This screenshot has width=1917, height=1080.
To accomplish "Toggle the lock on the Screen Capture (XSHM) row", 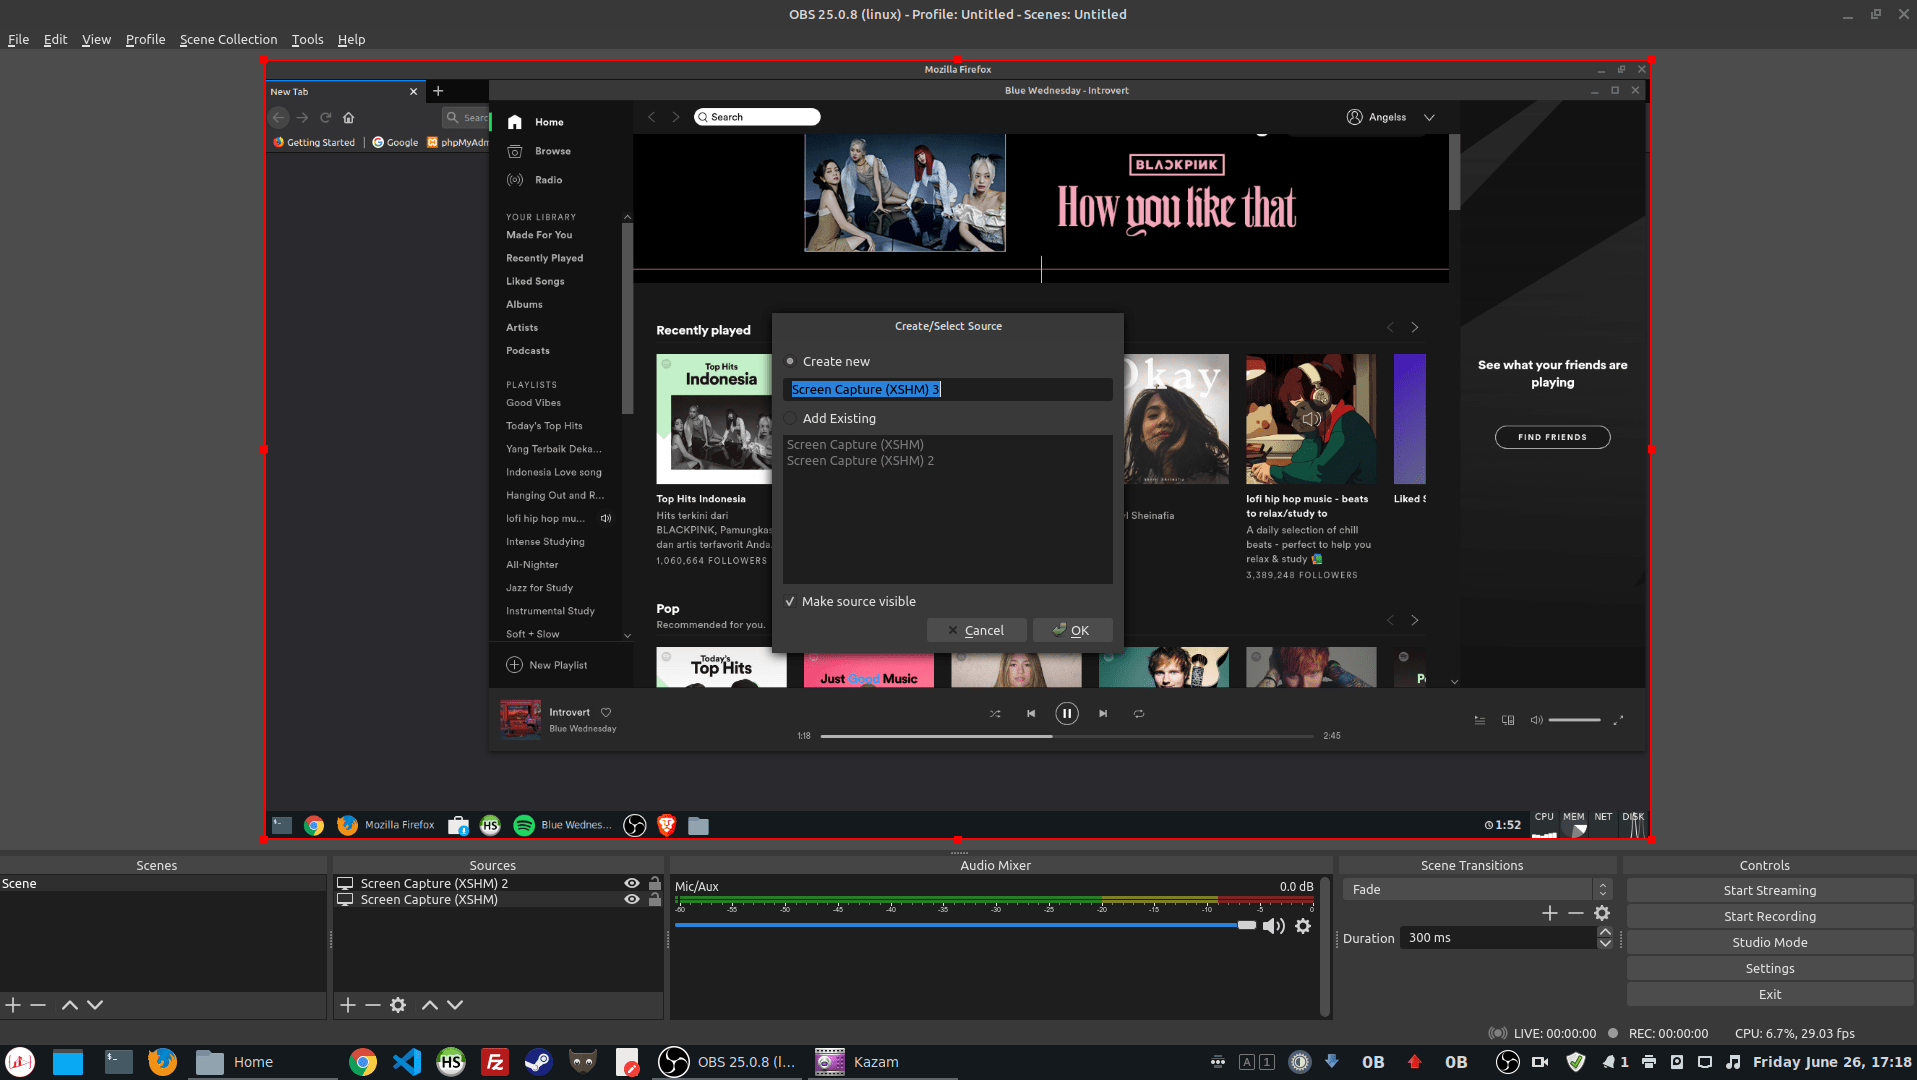I will (x=655, y=900).
